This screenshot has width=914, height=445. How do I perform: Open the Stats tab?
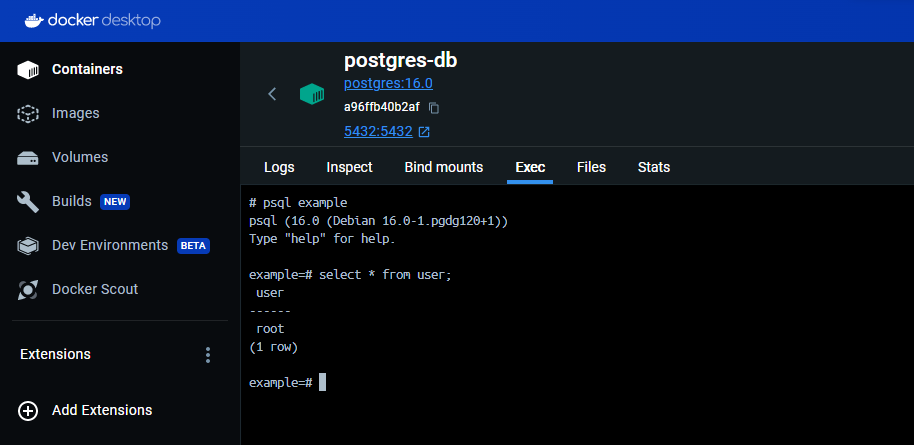click(653, 167)
